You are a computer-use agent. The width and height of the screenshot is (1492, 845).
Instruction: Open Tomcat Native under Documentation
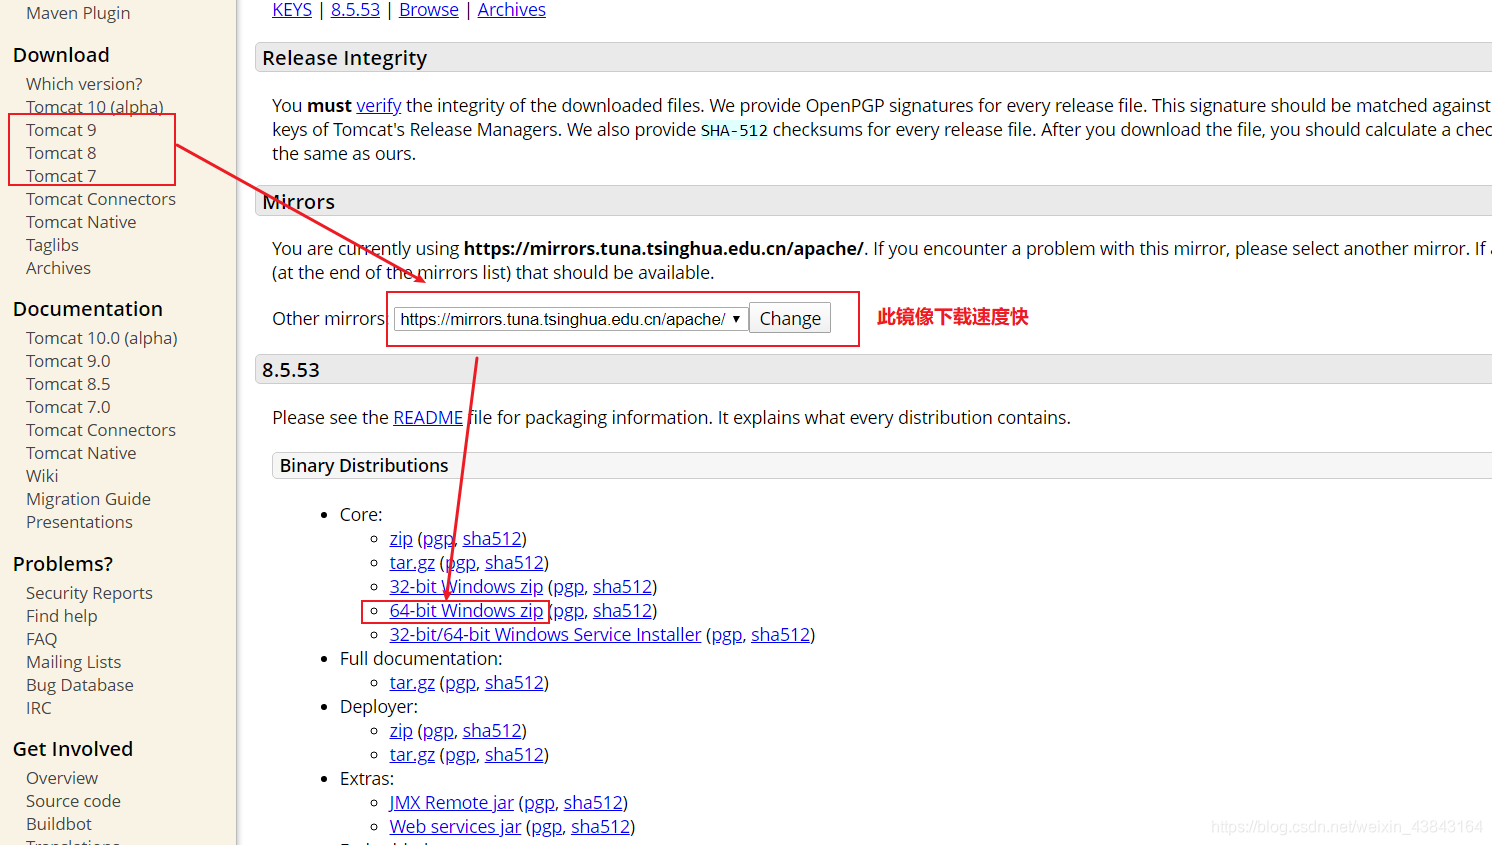point(81,453)
